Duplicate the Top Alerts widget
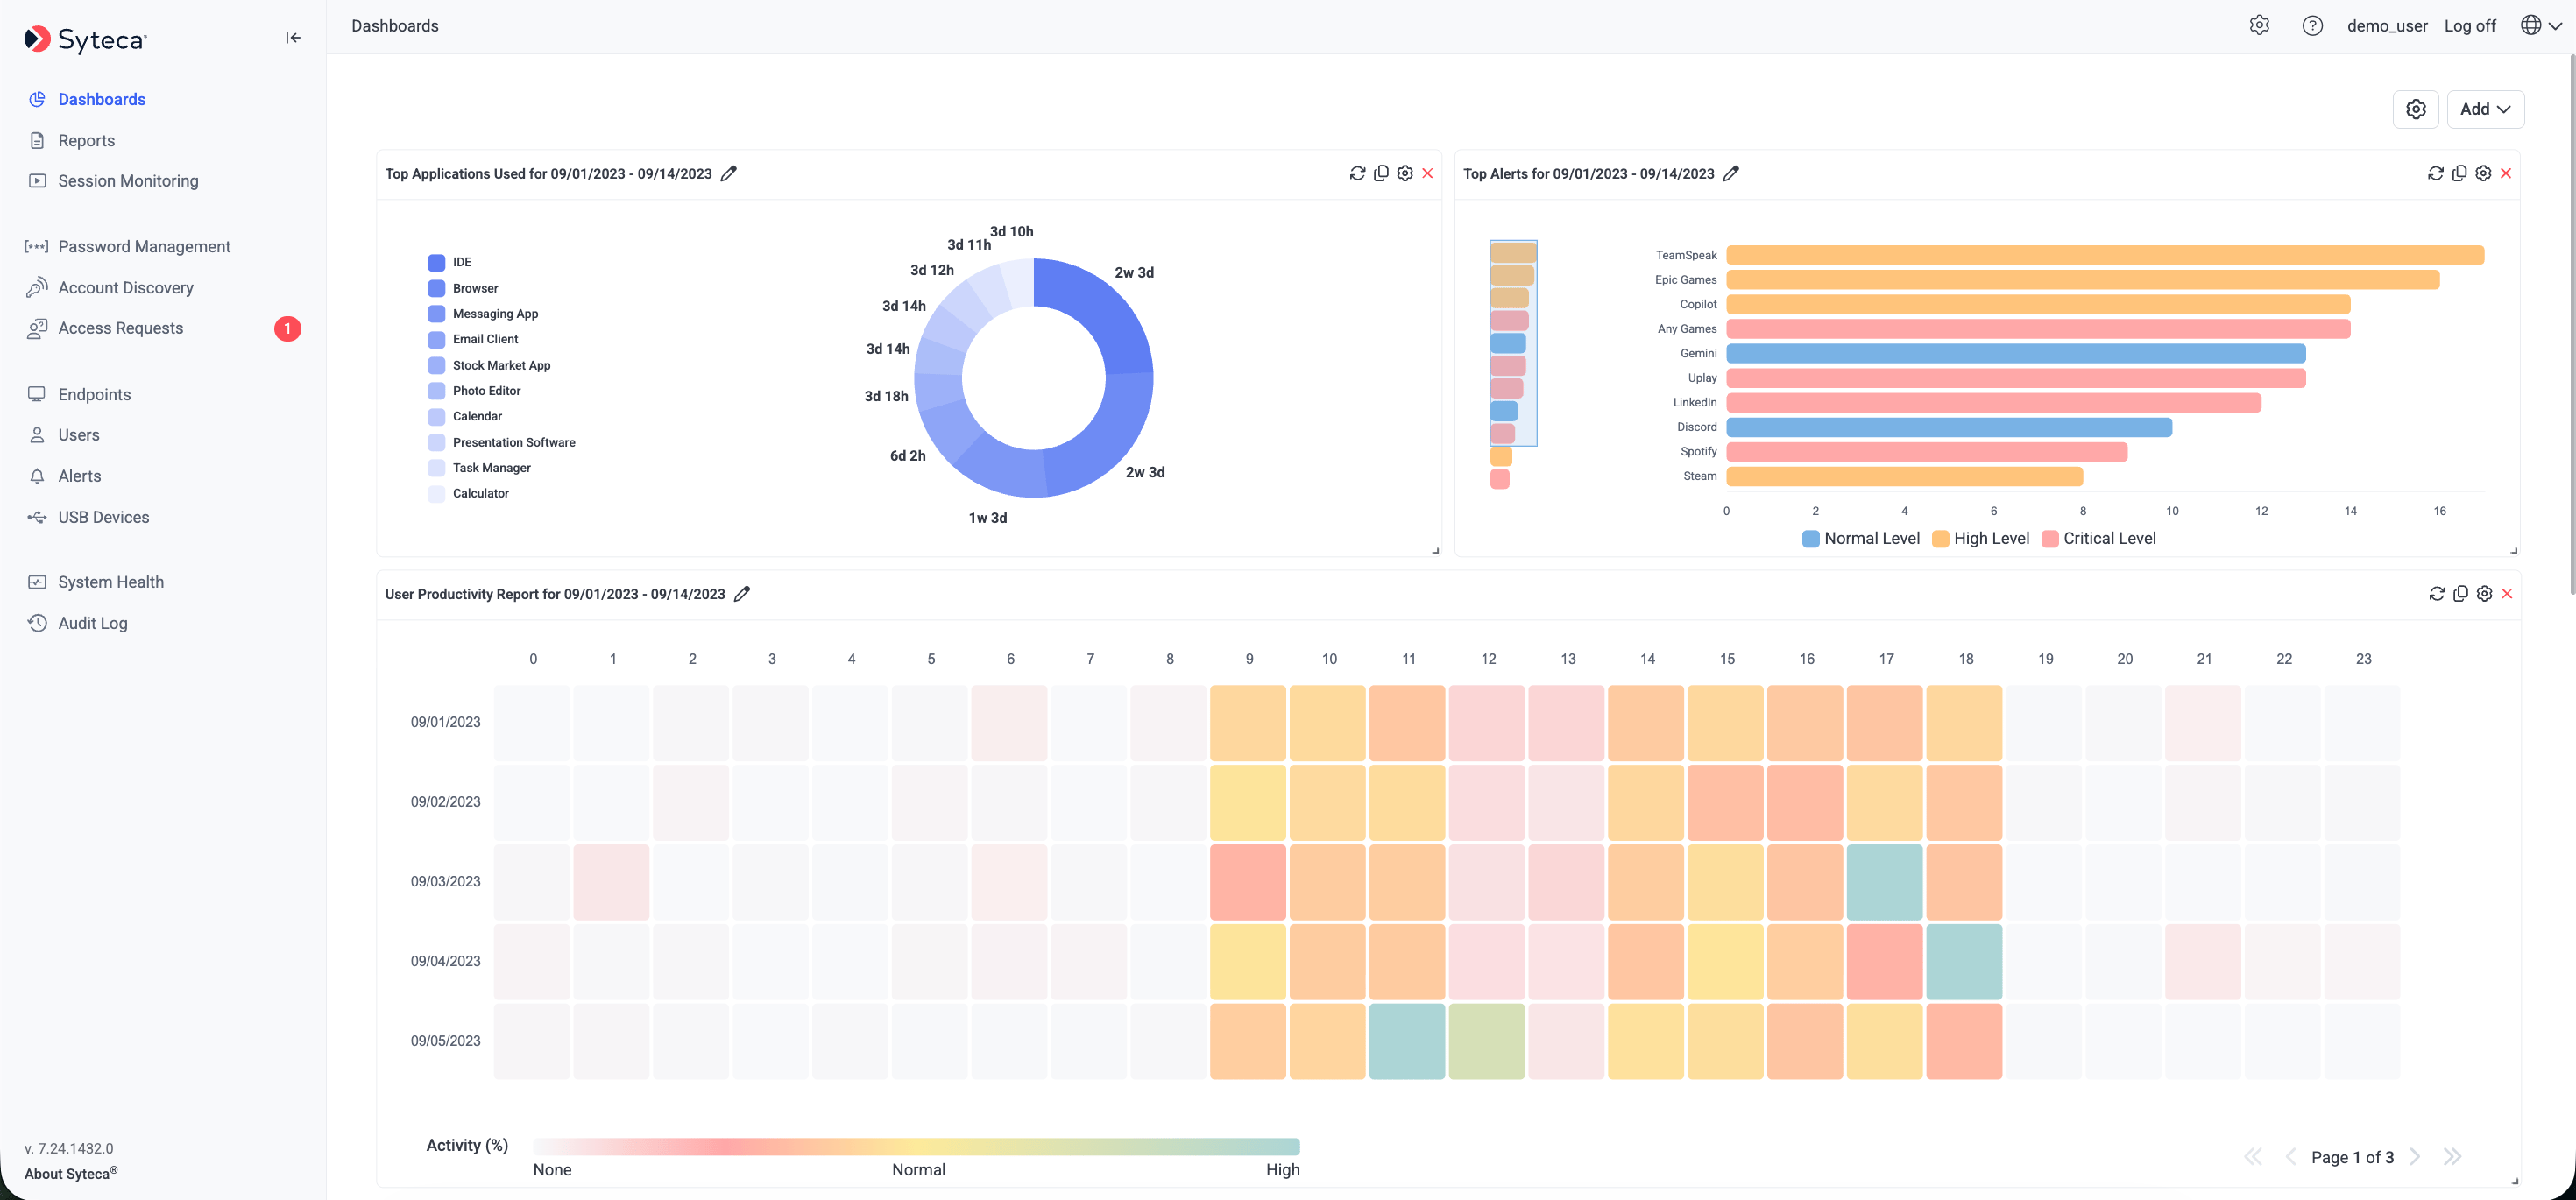 [2459, 173]
